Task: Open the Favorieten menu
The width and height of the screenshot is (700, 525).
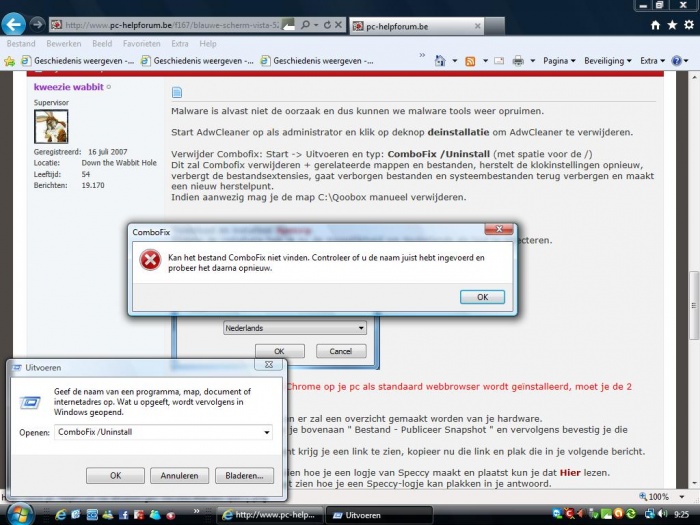Action: [142, 44]
